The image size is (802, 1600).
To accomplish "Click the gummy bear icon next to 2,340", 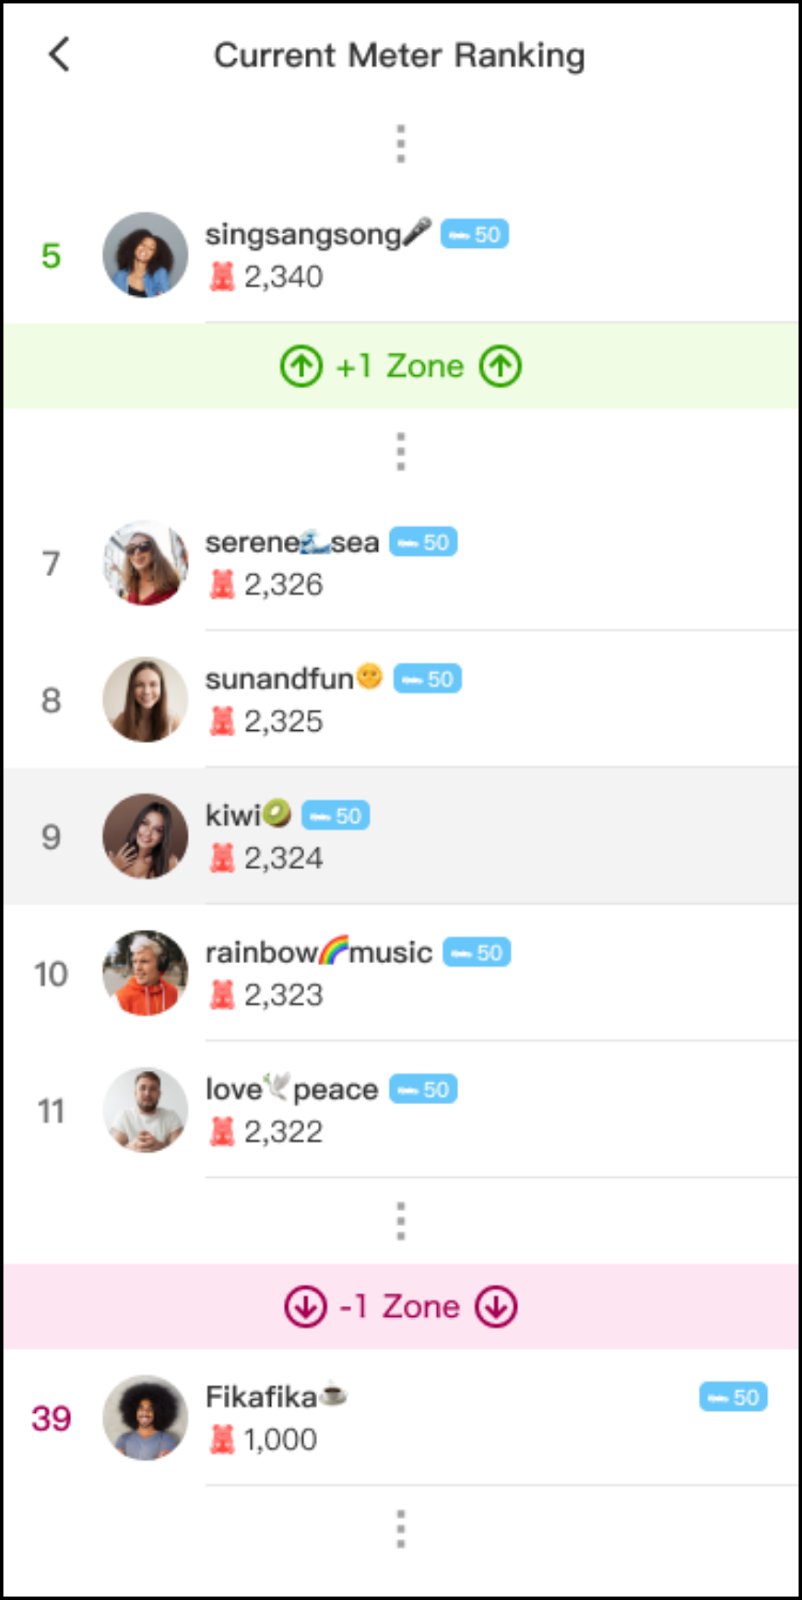I will [x=222, y=276].
